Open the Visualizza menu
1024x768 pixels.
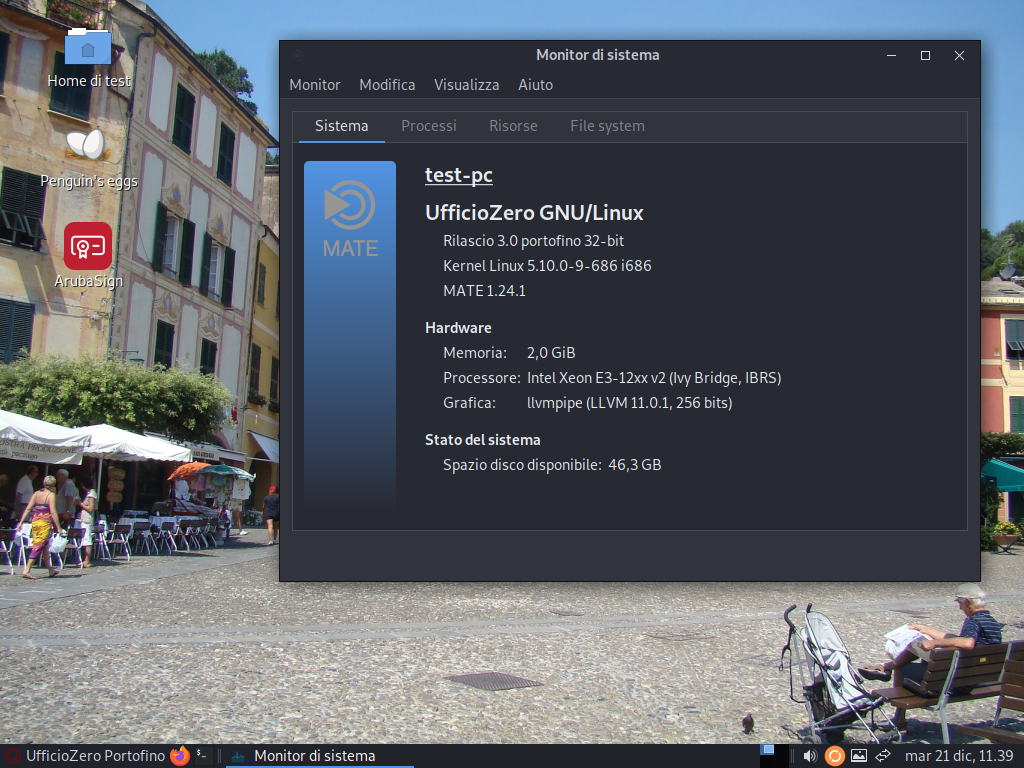(x=466, y=85)
